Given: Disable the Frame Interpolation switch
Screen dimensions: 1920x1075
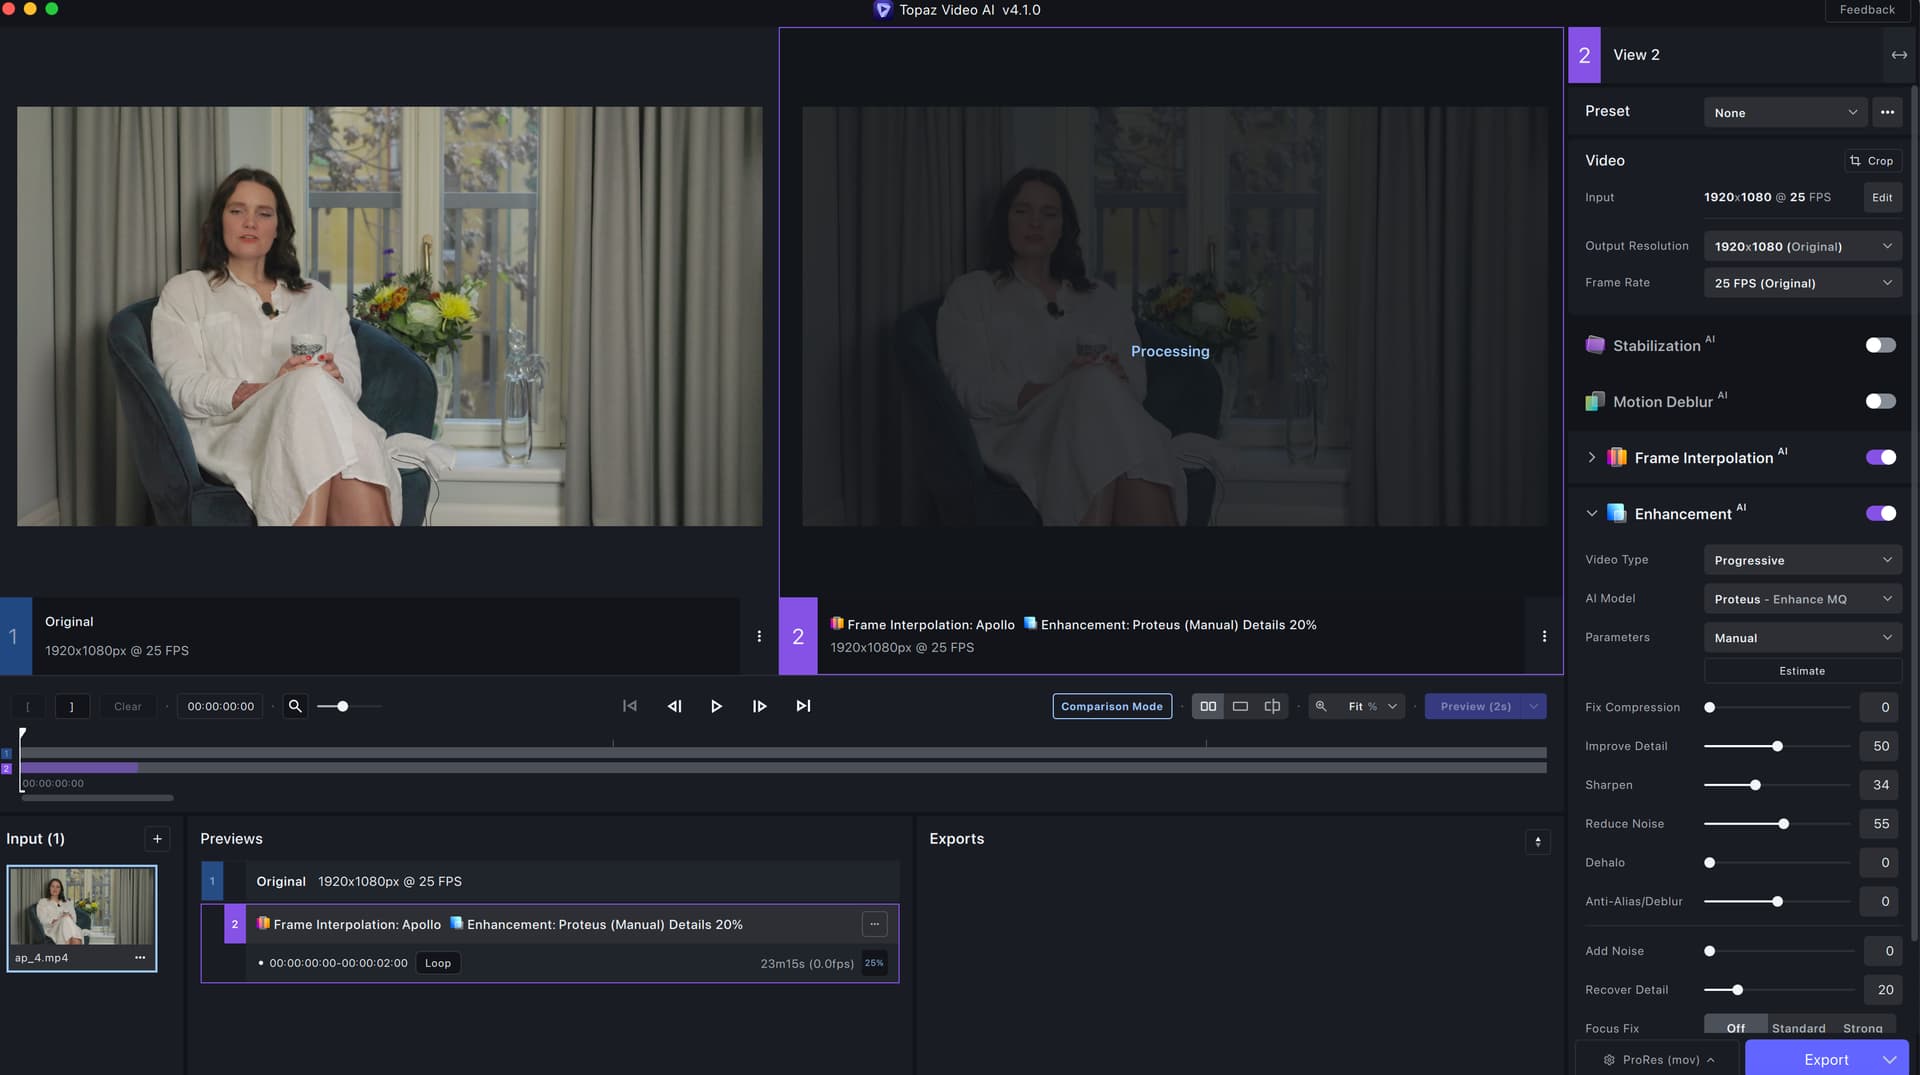Looking at the screenshot, I should tap(1880, 457).
